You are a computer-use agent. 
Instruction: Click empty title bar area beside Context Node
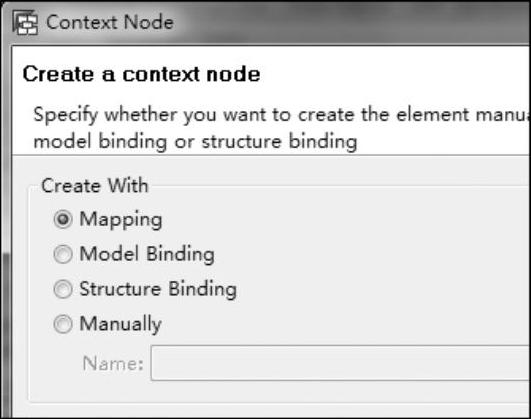pyautogui.click(x=339, y=22)
